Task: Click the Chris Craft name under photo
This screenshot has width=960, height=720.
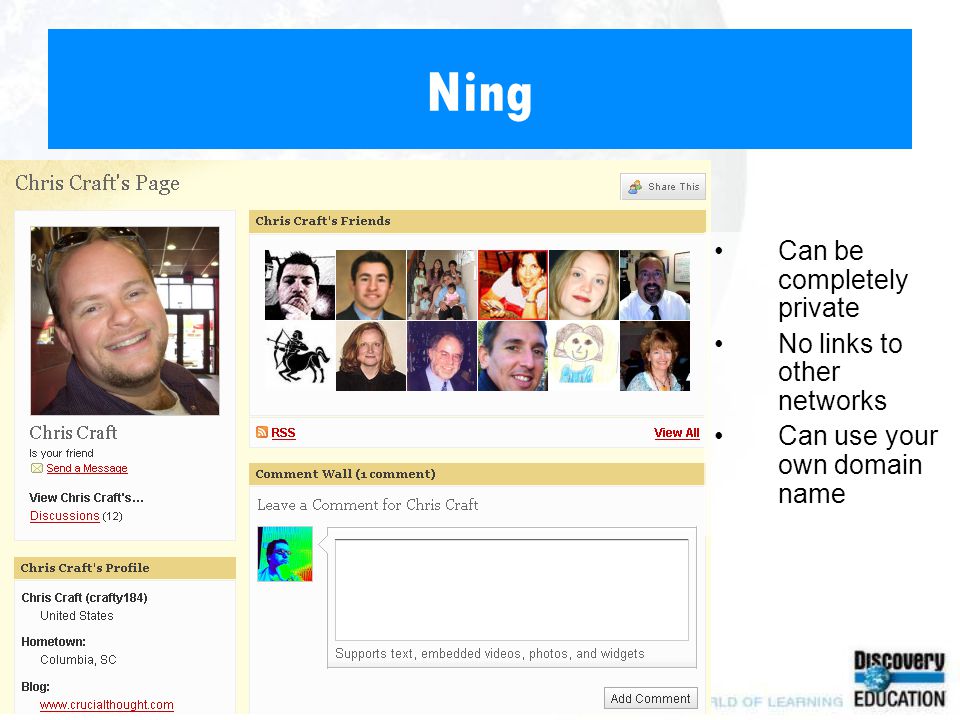Action: [73, 432]
